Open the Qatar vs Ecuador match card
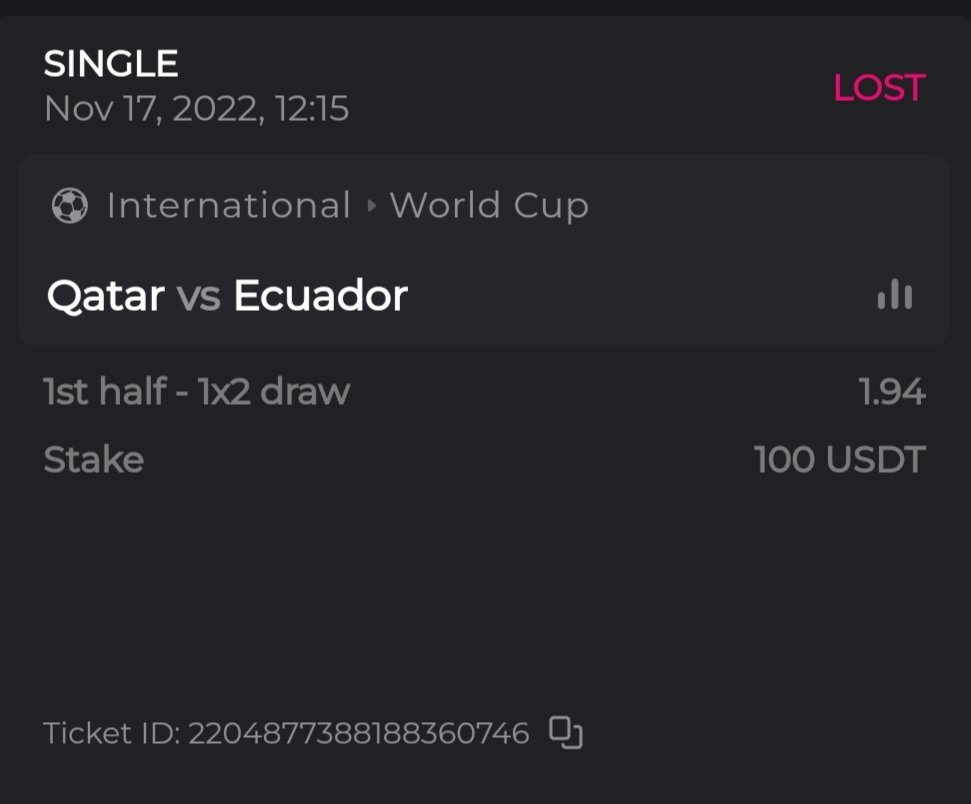971x804 pixels. click(600, 296)
